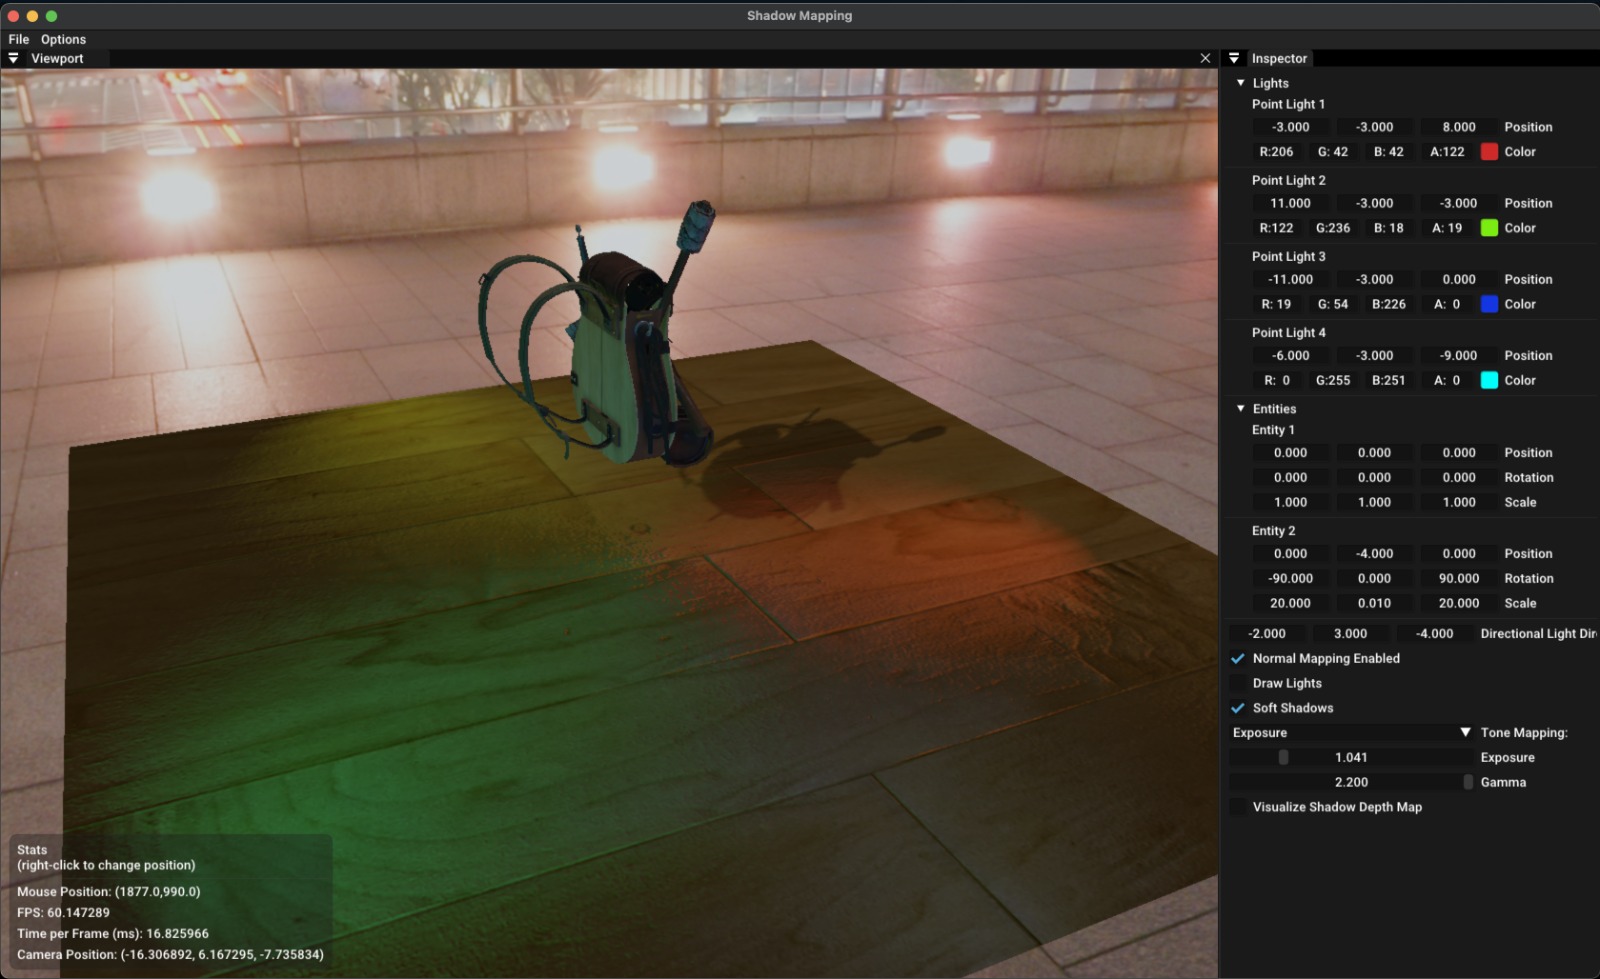Open Point Light 4 cyan color swatch

point(1489,380)
